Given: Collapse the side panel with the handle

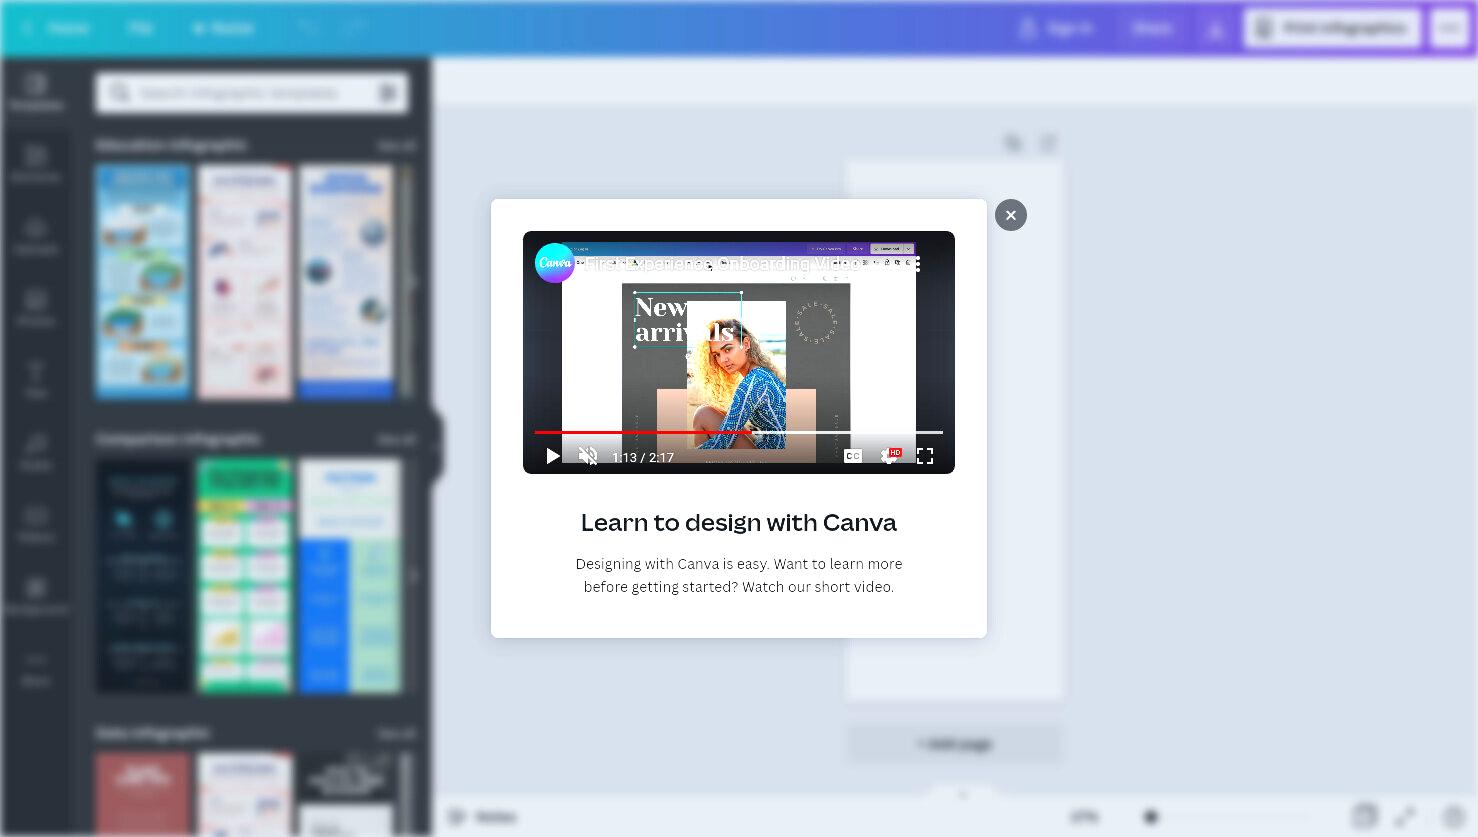Looking at the screenshot, I should click(x=436, y=446).
